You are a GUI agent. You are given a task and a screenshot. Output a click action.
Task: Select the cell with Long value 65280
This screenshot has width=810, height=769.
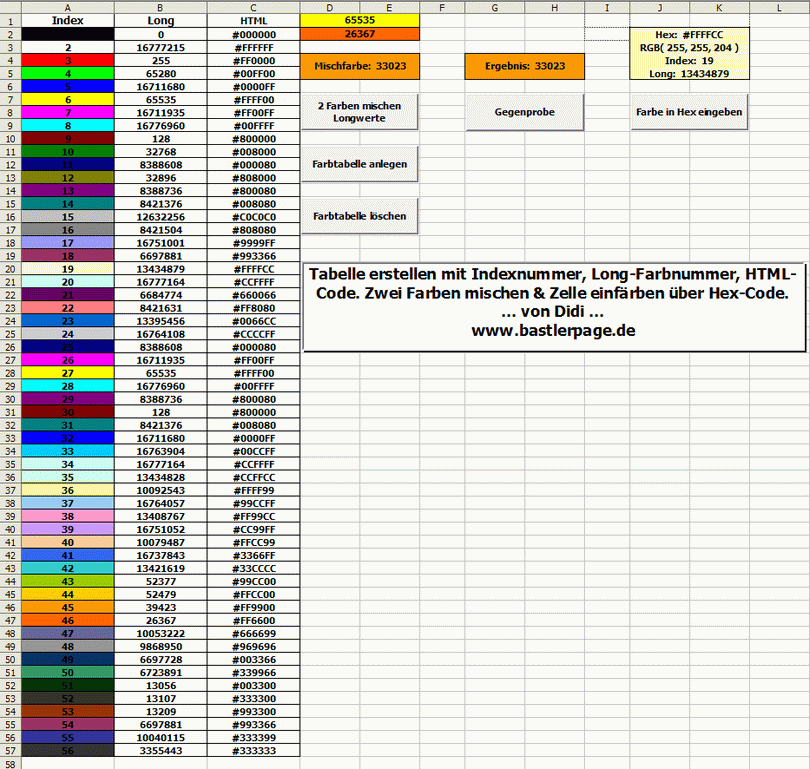click(161, 73)
